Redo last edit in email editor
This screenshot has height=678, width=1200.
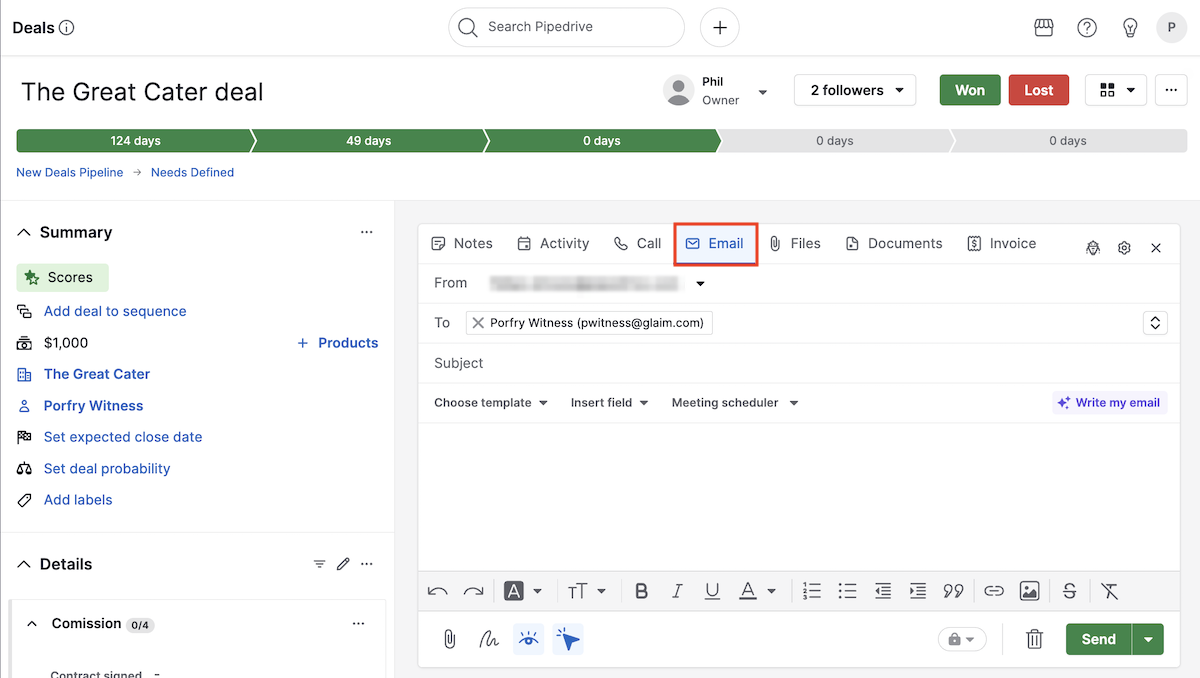coord(473,591)
